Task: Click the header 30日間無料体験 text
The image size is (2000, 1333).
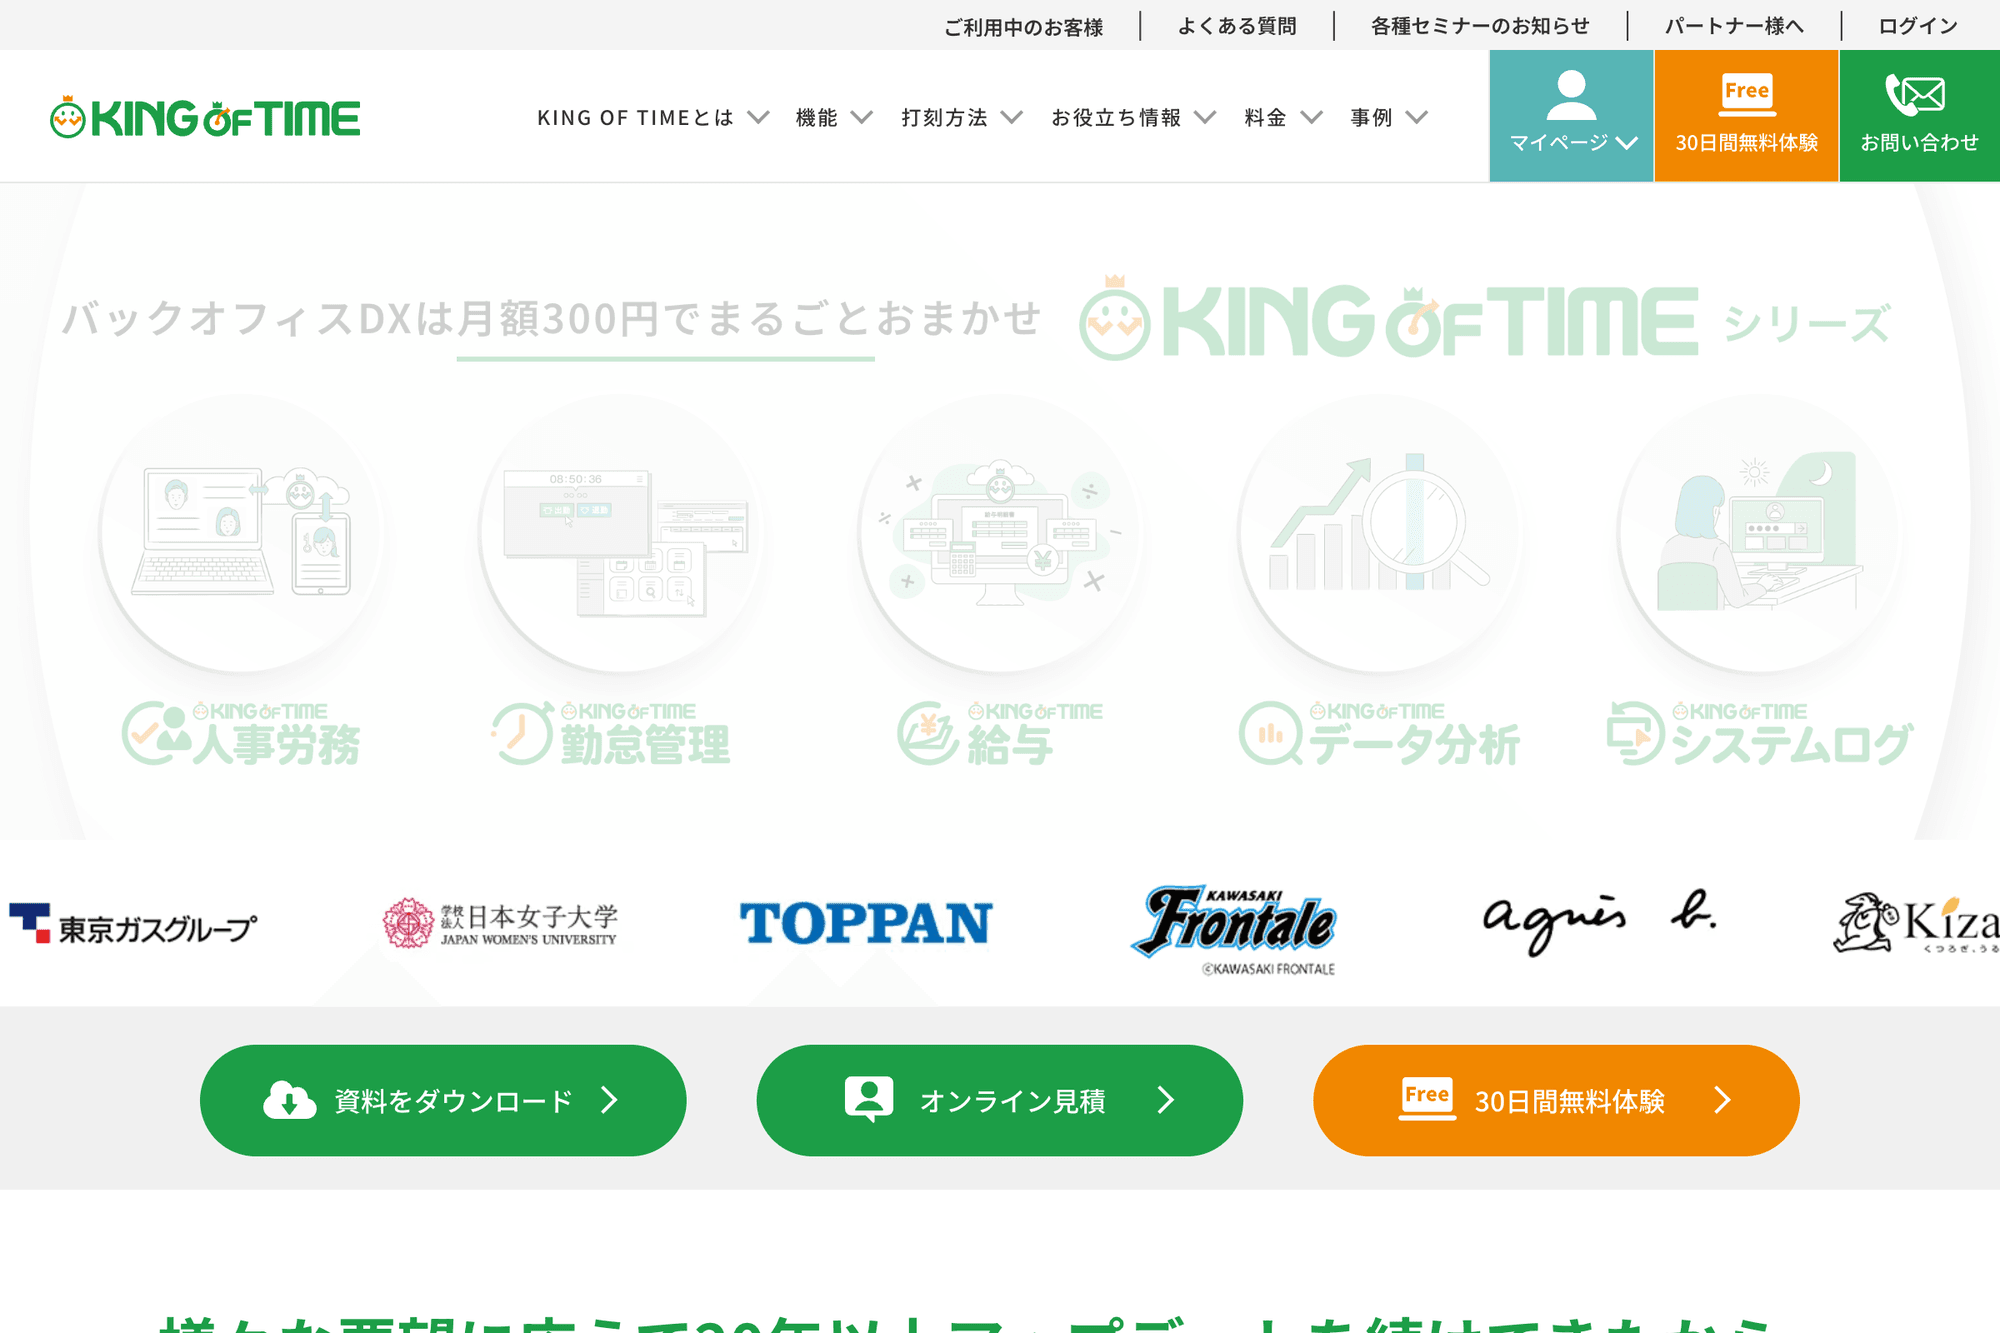Action: tap(1746, 143)
